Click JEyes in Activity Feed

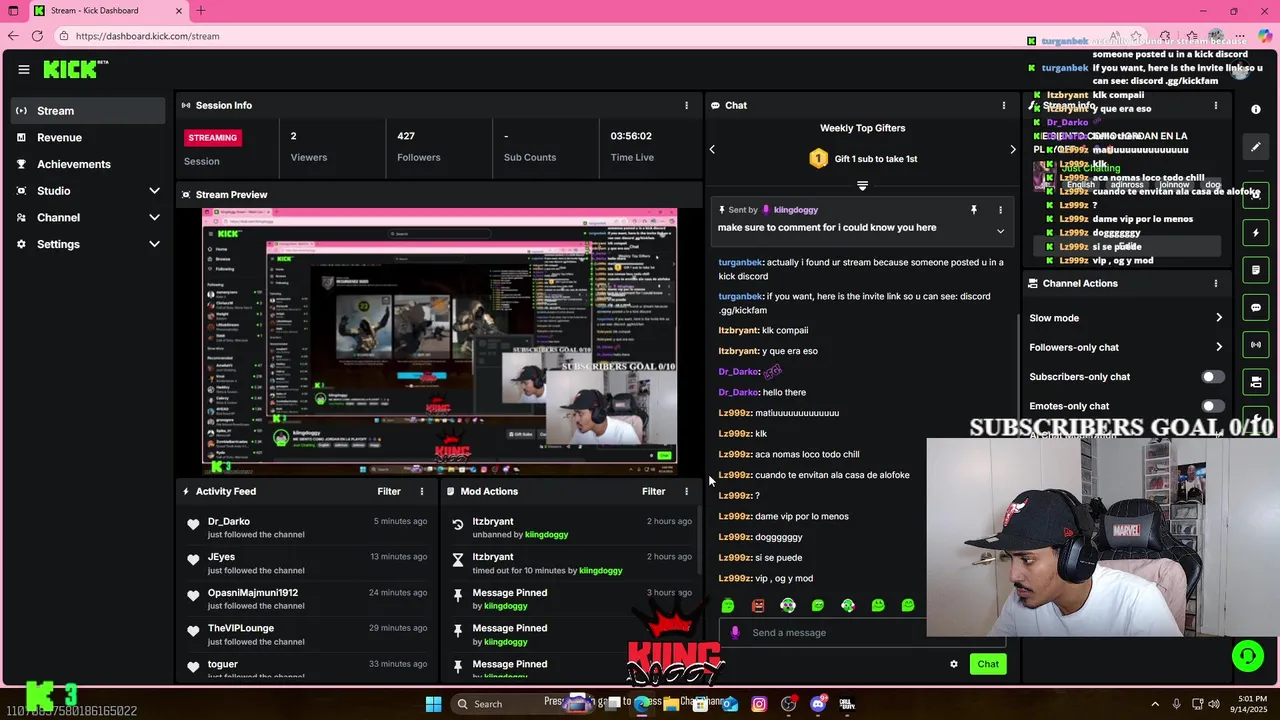point(221,557)
